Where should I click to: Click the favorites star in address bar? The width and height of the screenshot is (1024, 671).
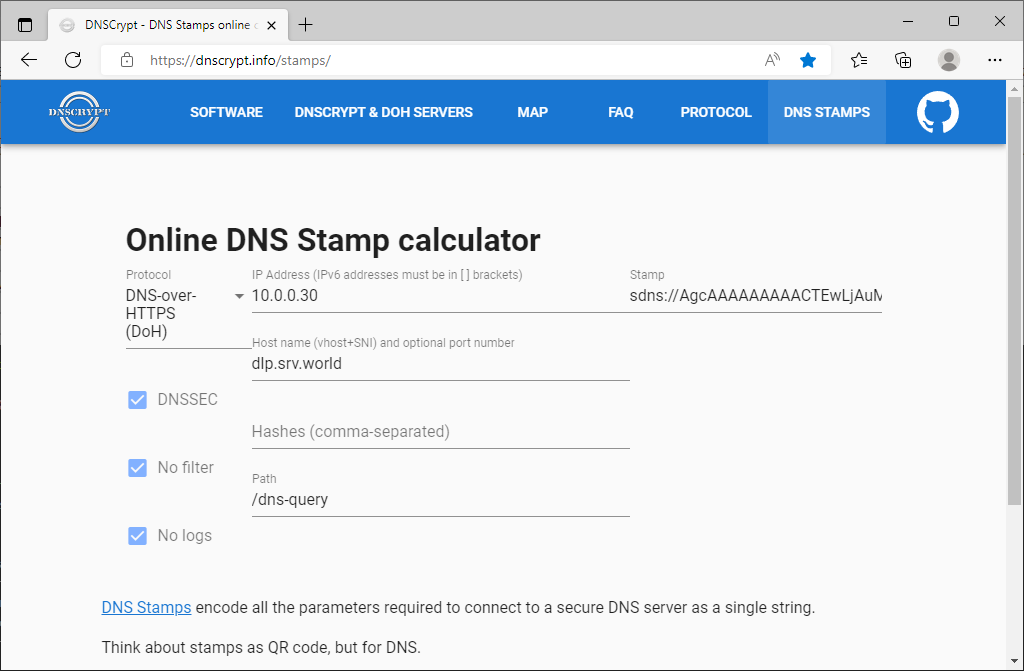pyautogui.click(x=808, y=60)
